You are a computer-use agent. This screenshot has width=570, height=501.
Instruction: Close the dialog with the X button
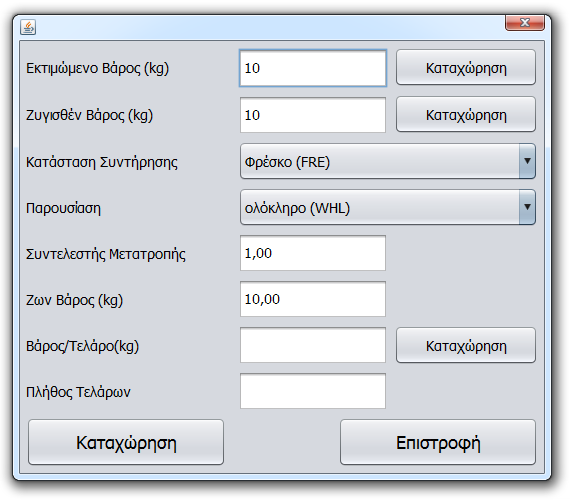coord(525,23)
